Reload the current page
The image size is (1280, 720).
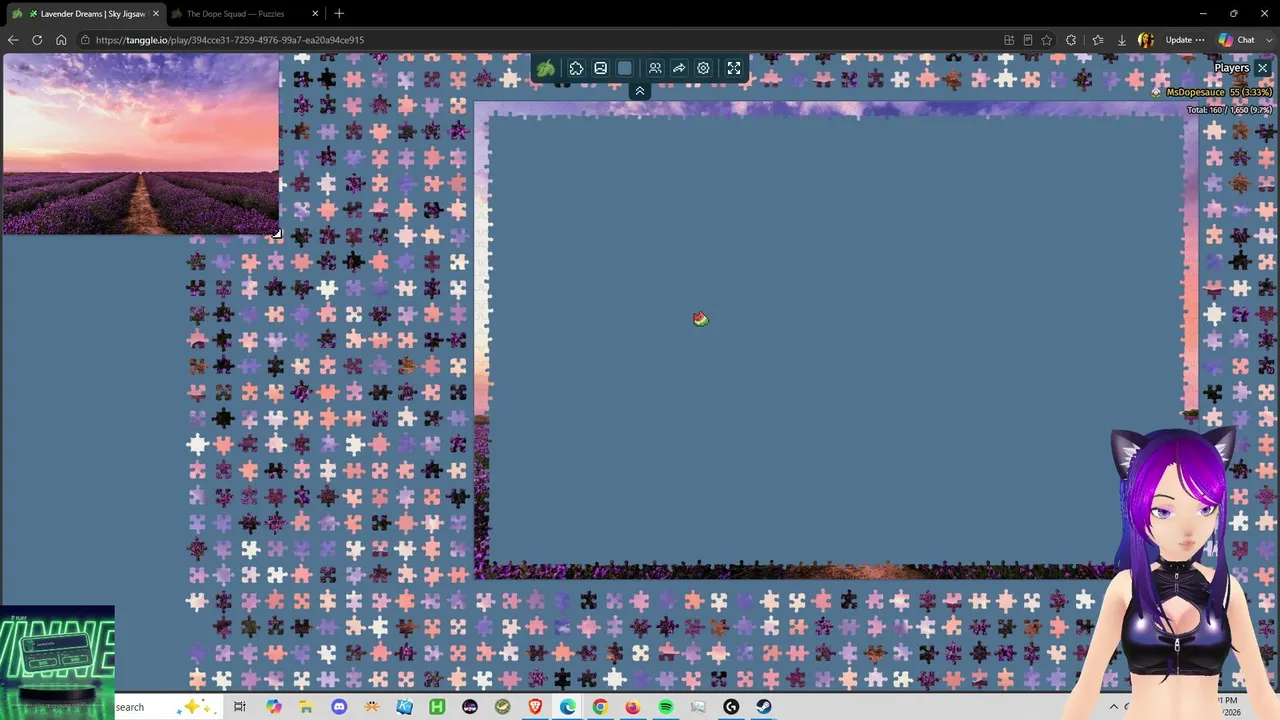click(x=37, y=40)
